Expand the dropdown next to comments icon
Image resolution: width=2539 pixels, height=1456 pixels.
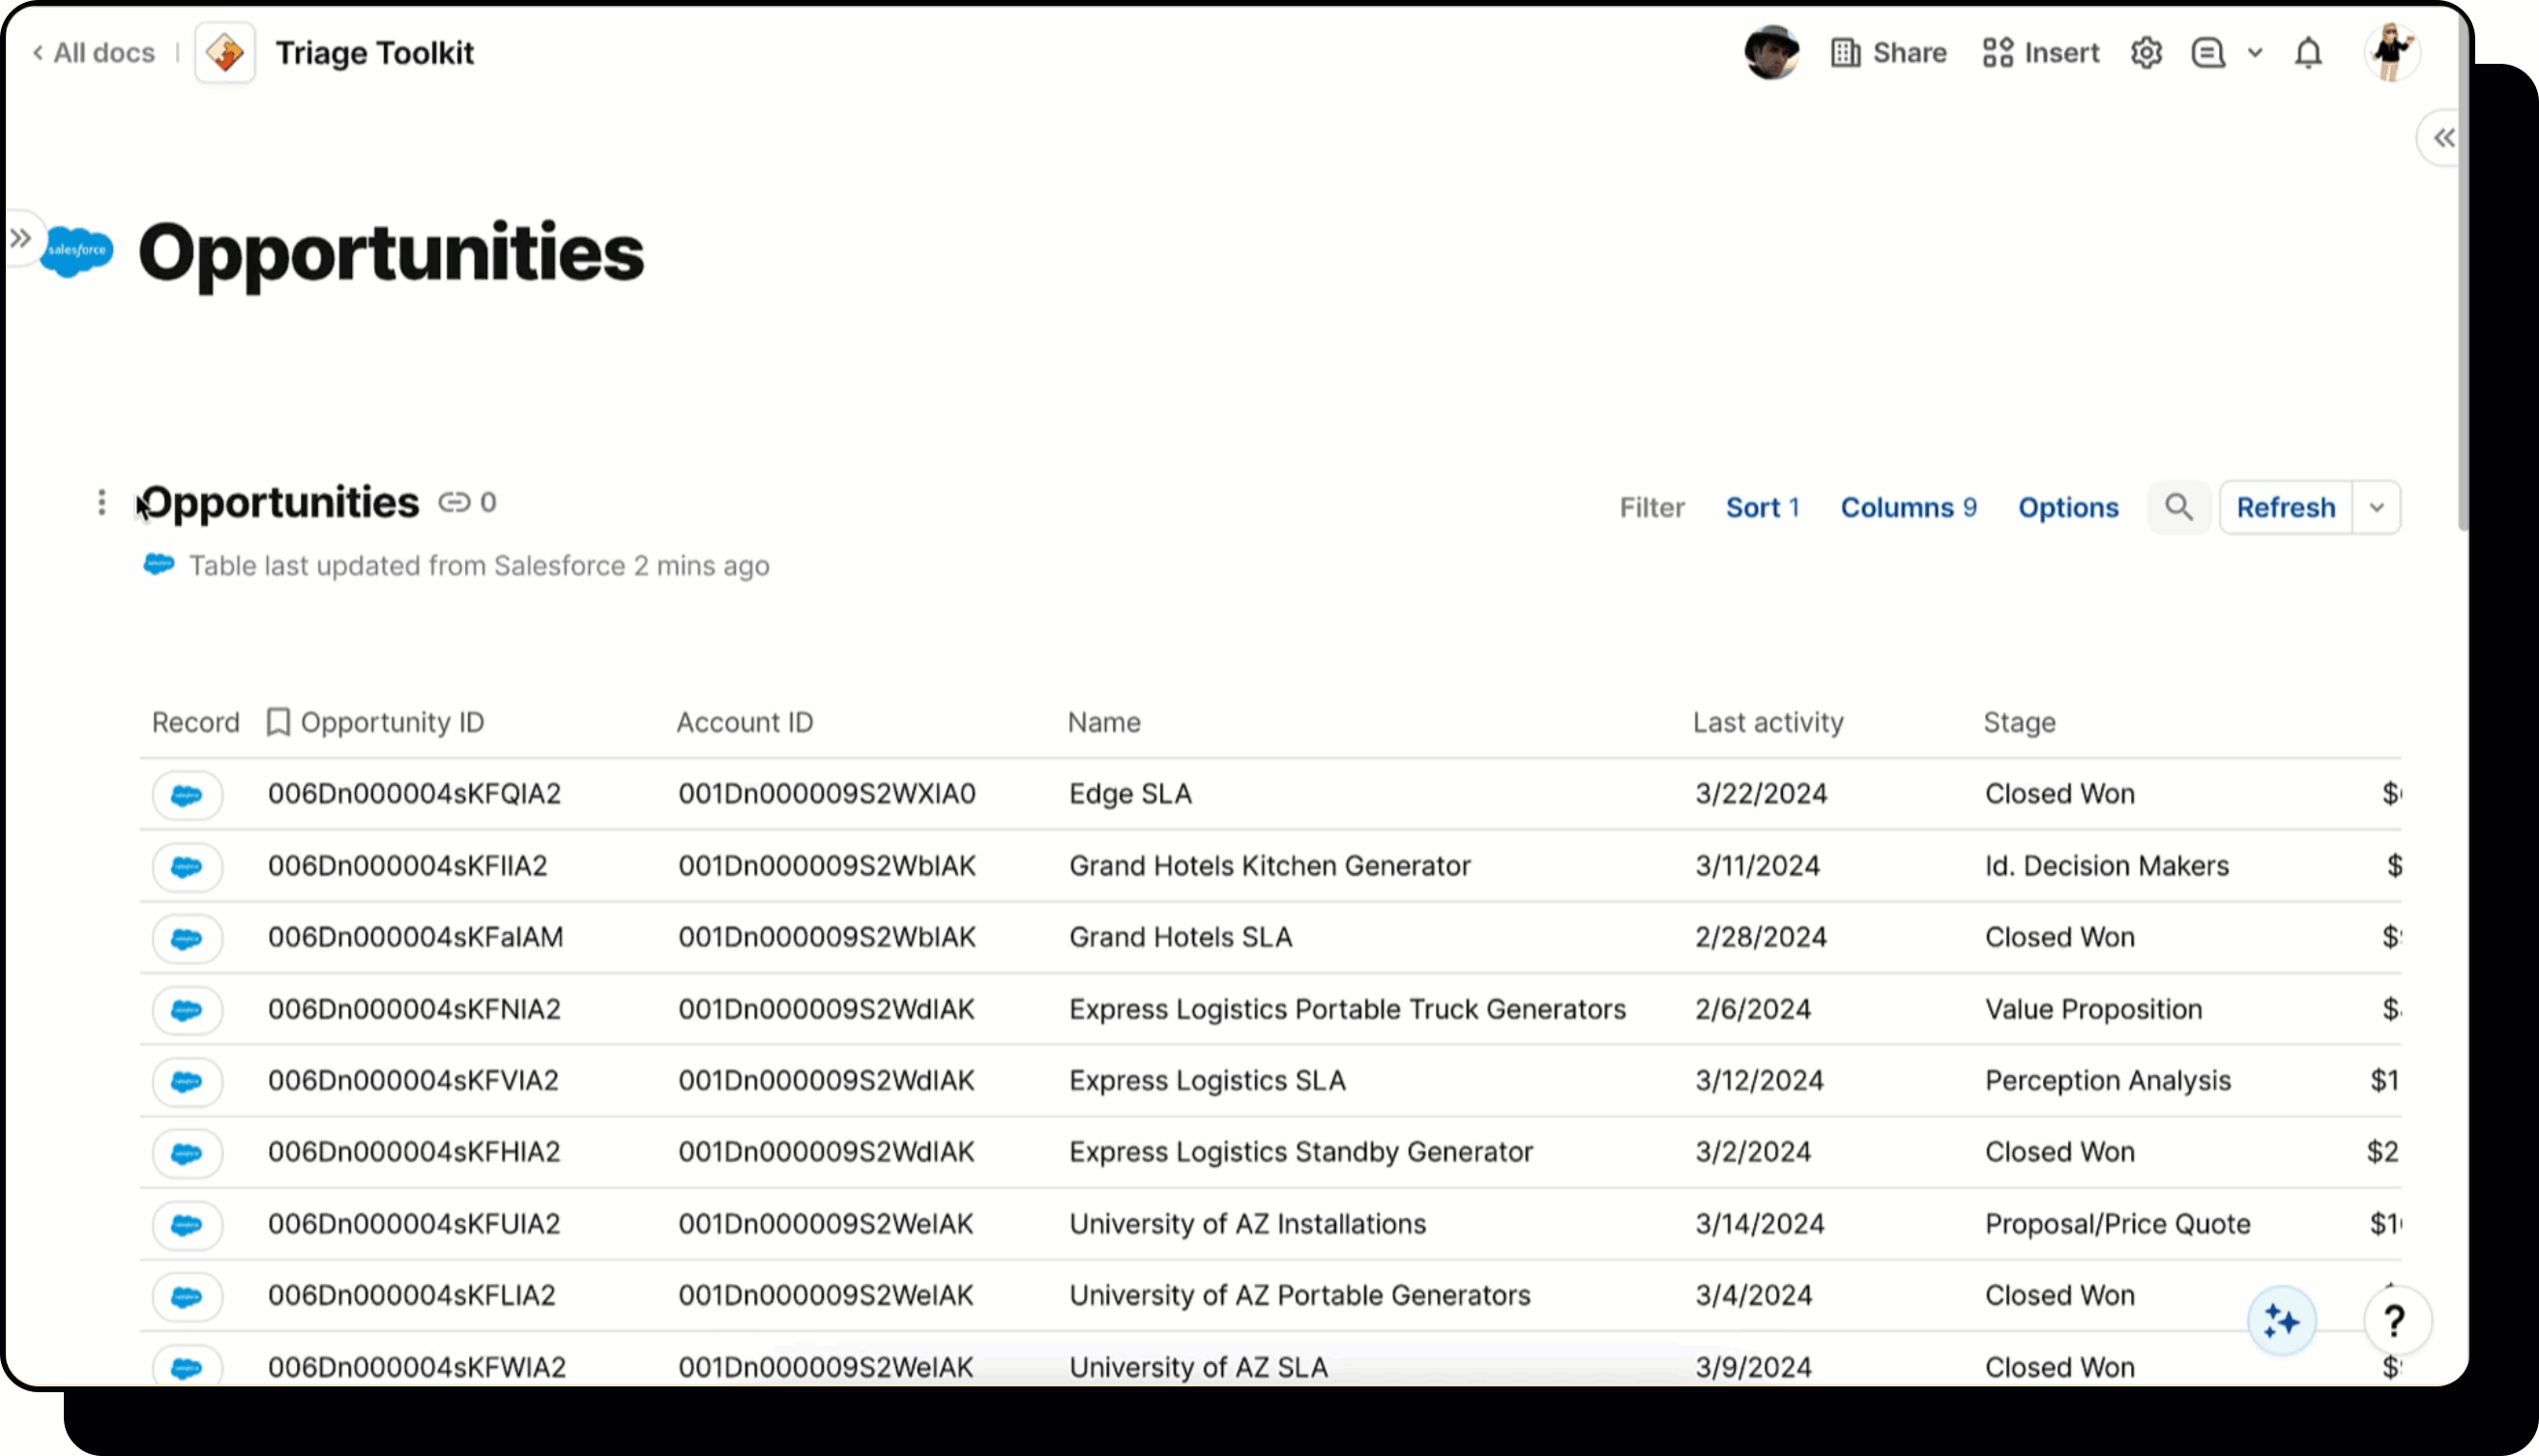(2255, 53)
